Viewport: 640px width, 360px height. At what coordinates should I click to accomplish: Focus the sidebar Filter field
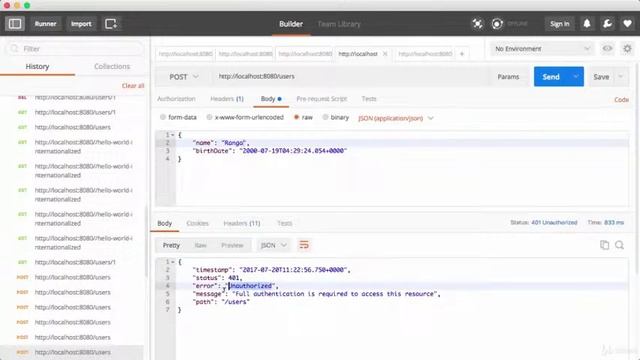[x=75, y=49]
